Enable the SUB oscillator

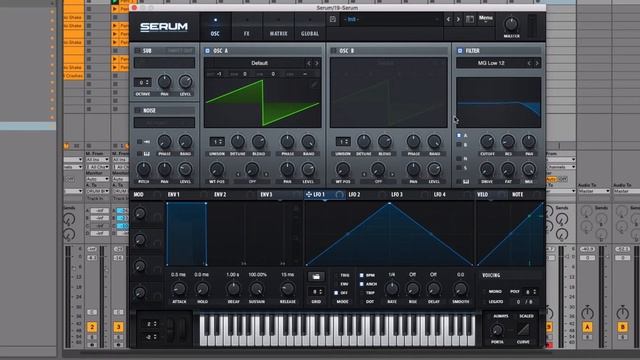pyautogui.click(x=138, y=51)
